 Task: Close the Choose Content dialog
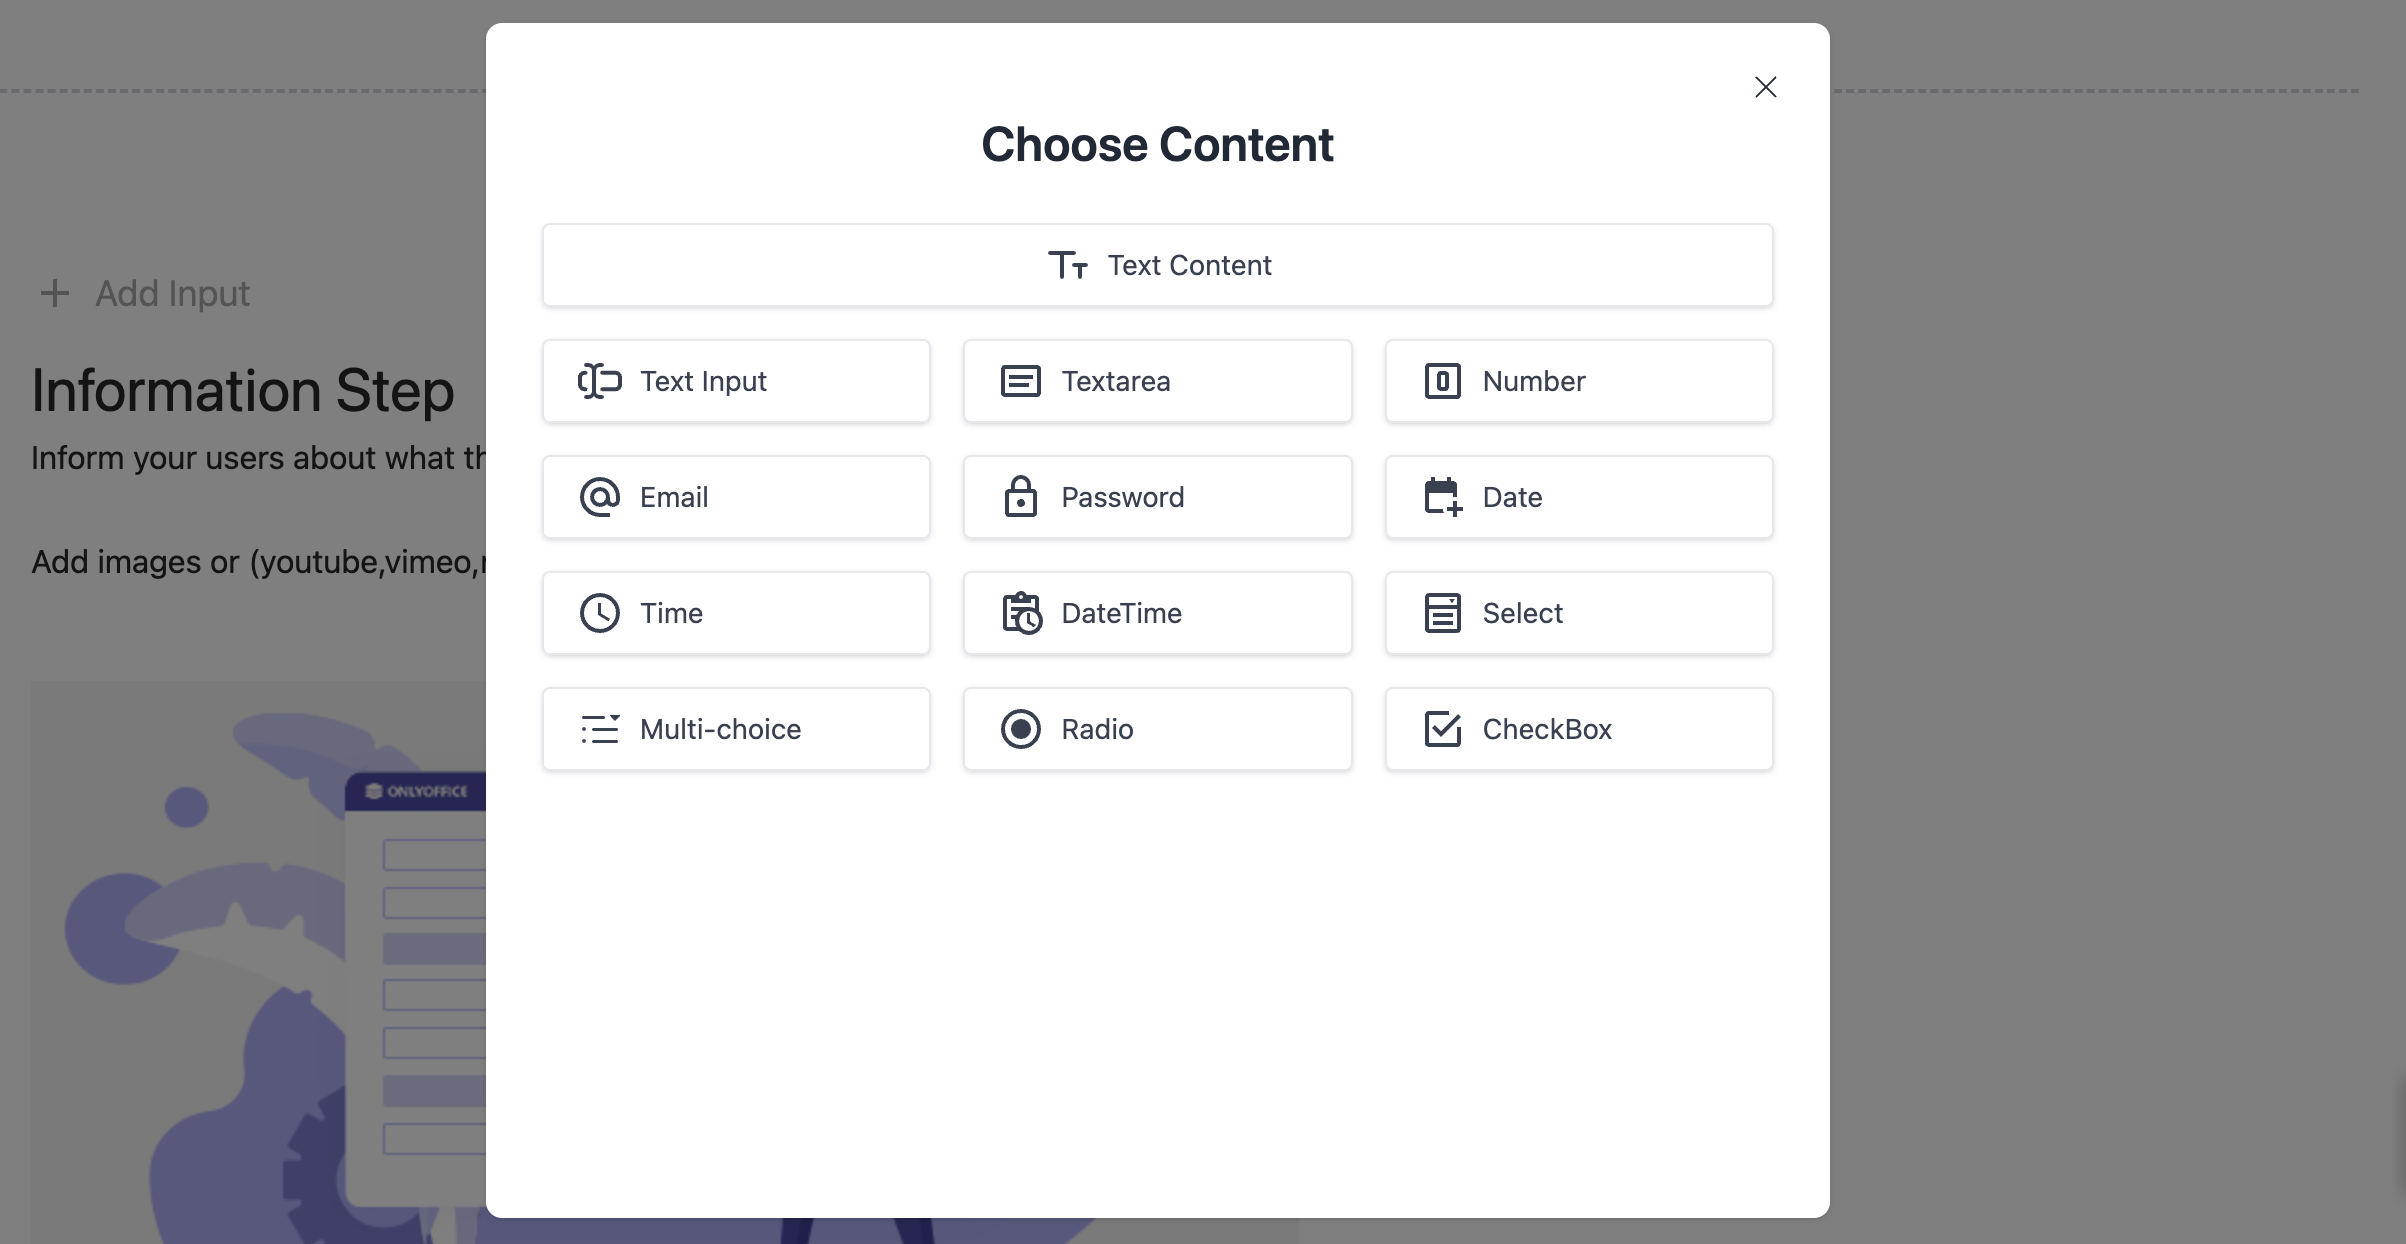pos(1765,84)
